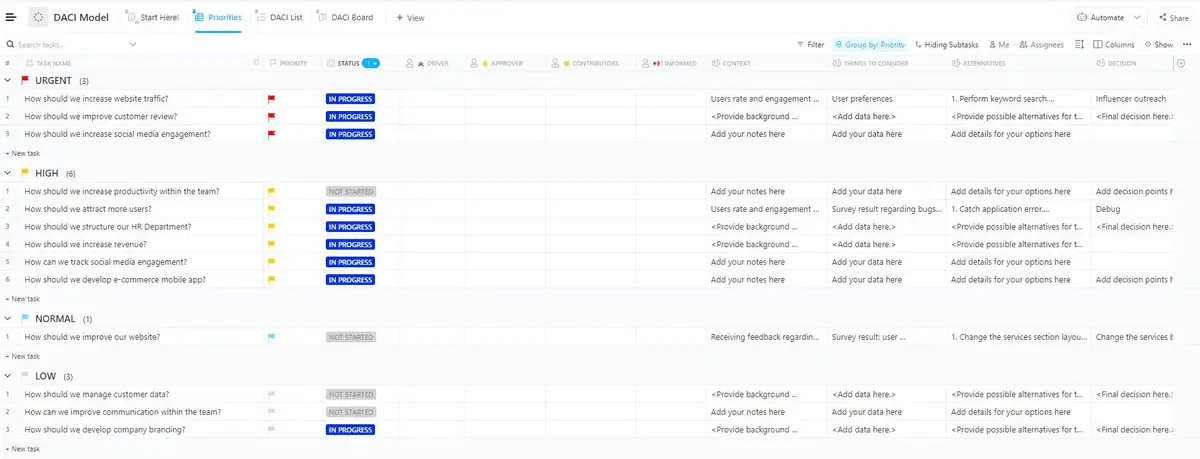Open the search options dropdown arrow
The width and height of the screenshot is (1200, 459).
point(133,45)
